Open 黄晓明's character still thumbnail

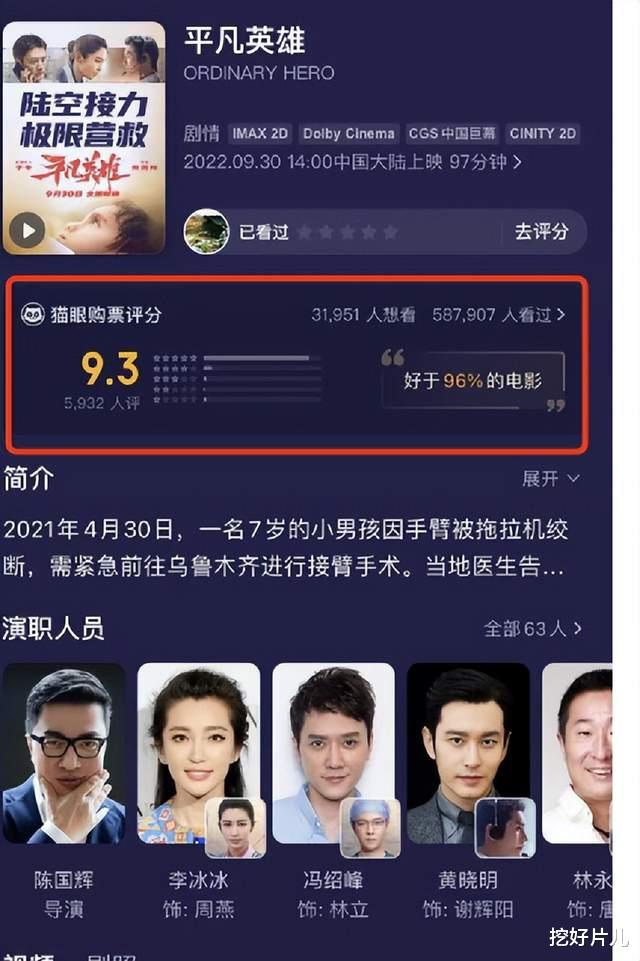coord(505,827)
